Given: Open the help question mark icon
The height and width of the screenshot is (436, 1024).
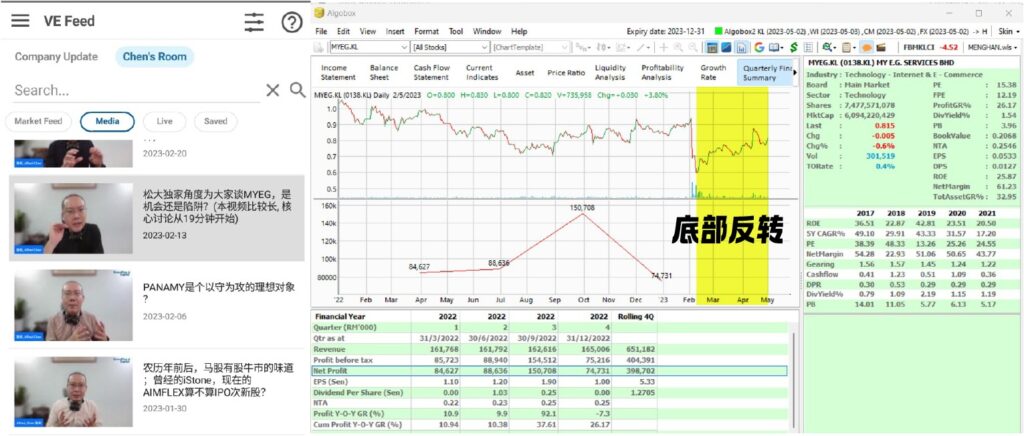Looking at the screenshot, I should [x=291, y=22].
